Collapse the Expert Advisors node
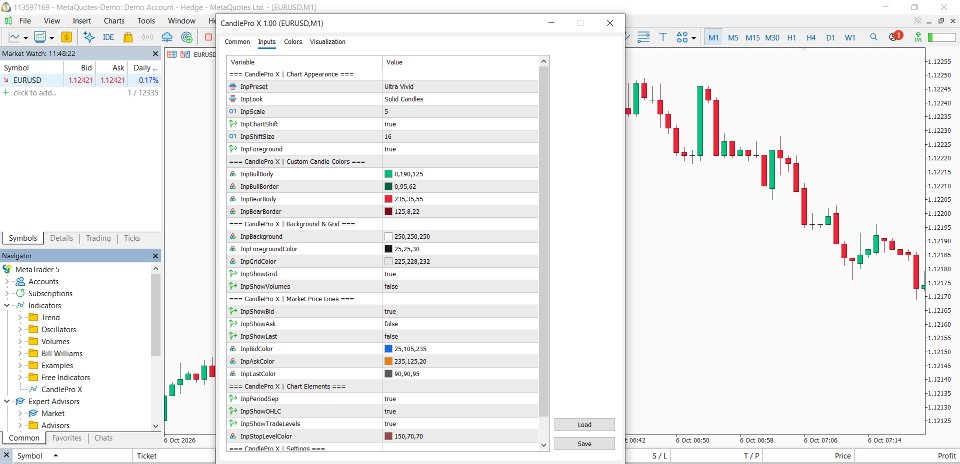Screen dimensions: 960x464 coord(7,402)
